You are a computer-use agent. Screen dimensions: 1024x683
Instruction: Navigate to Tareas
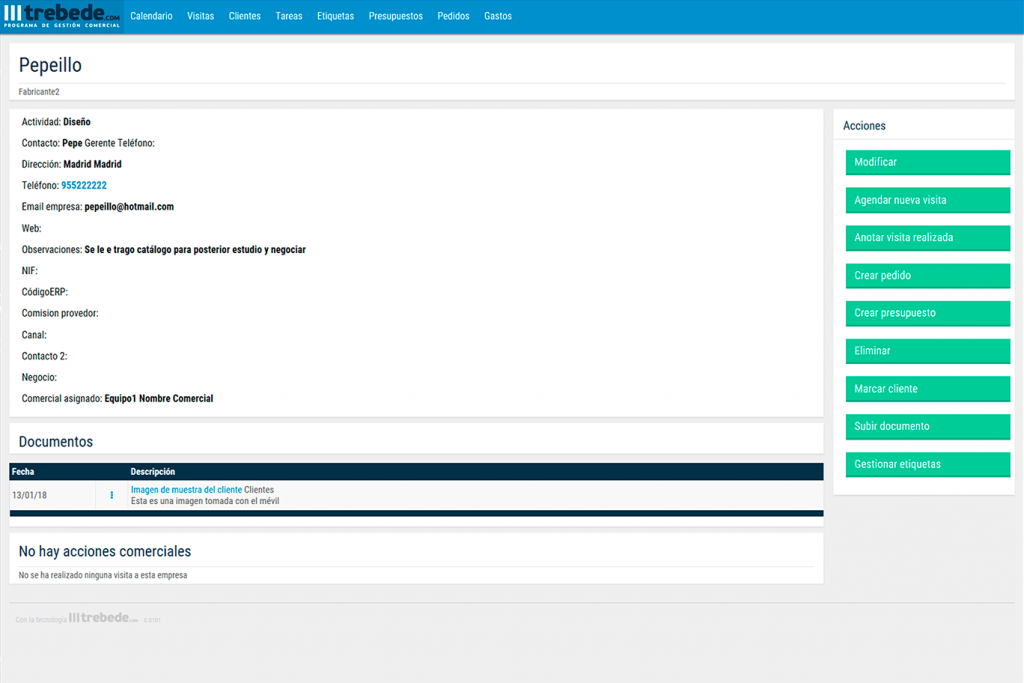(289, 16)
